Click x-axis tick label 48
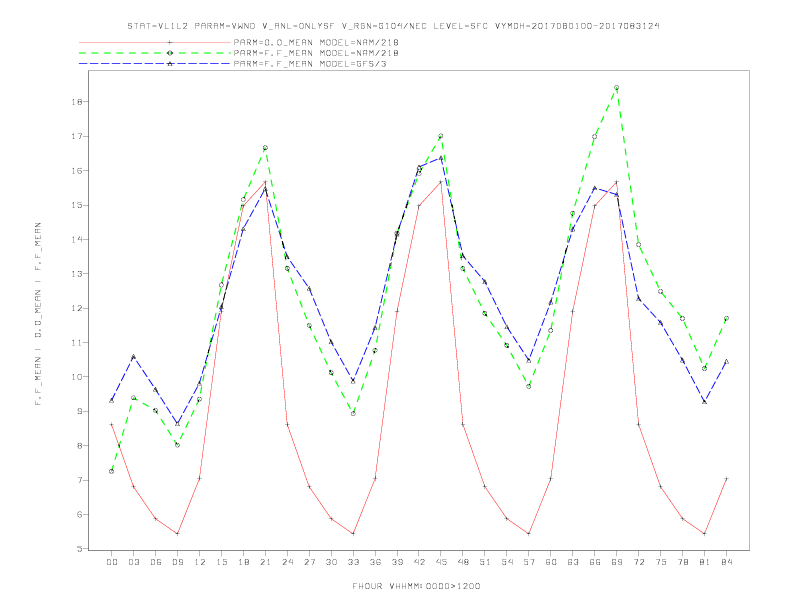Viewport: 792px width, 612px height. (x=463, y=562)
